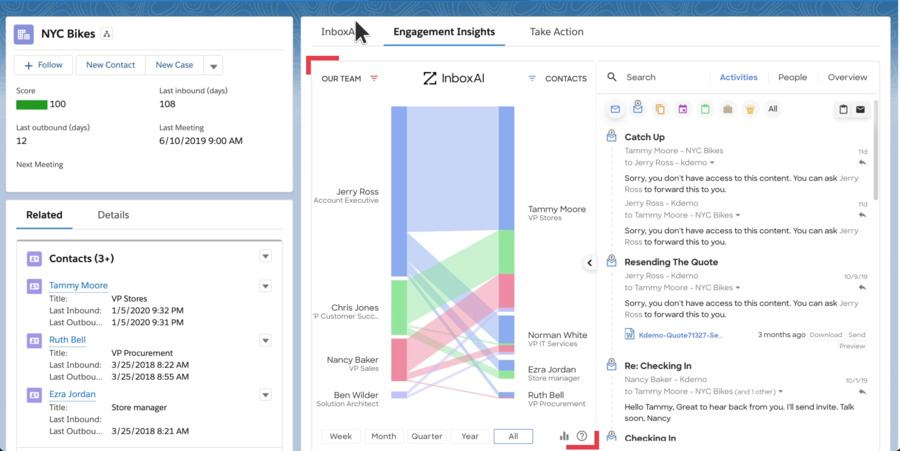Reply to Resending The Quote email
This screenshot has width=900, height=451.
point(862,287)
